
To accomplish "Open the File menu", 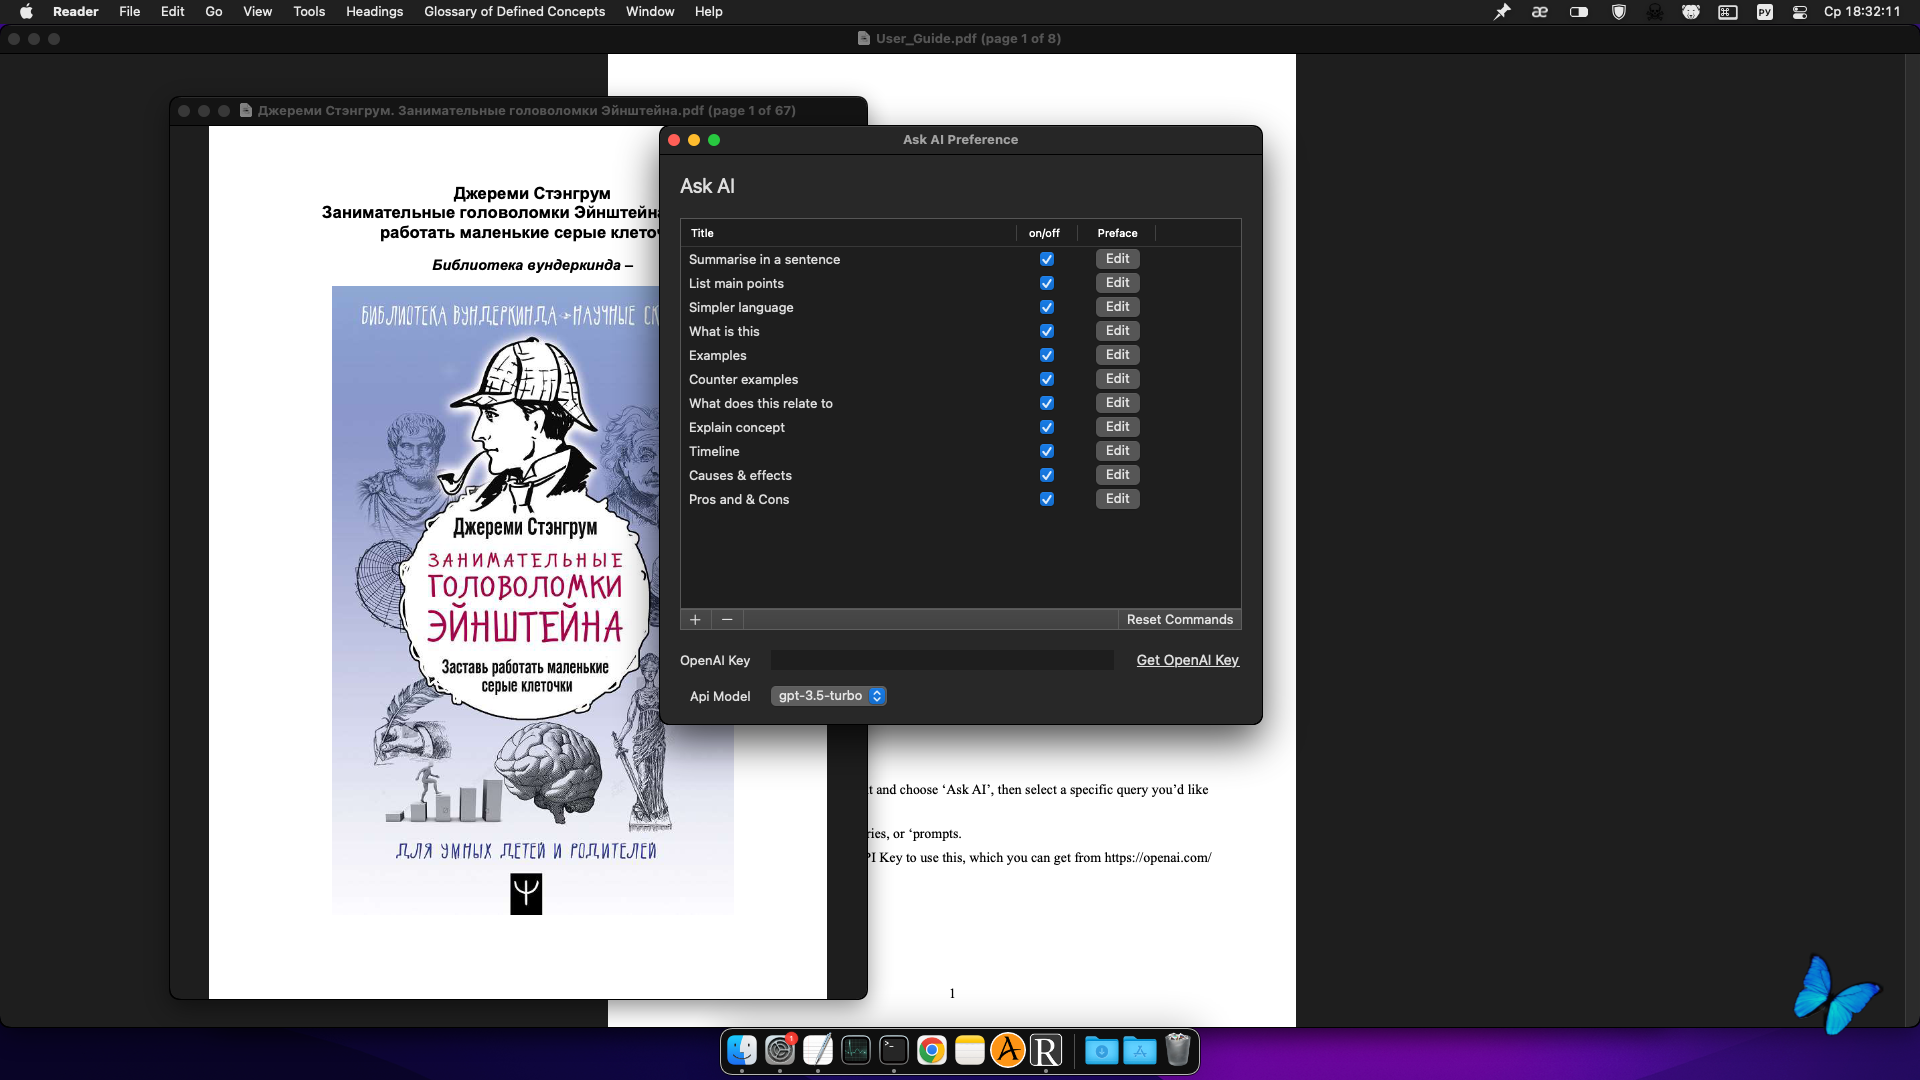I will (129, 12).
